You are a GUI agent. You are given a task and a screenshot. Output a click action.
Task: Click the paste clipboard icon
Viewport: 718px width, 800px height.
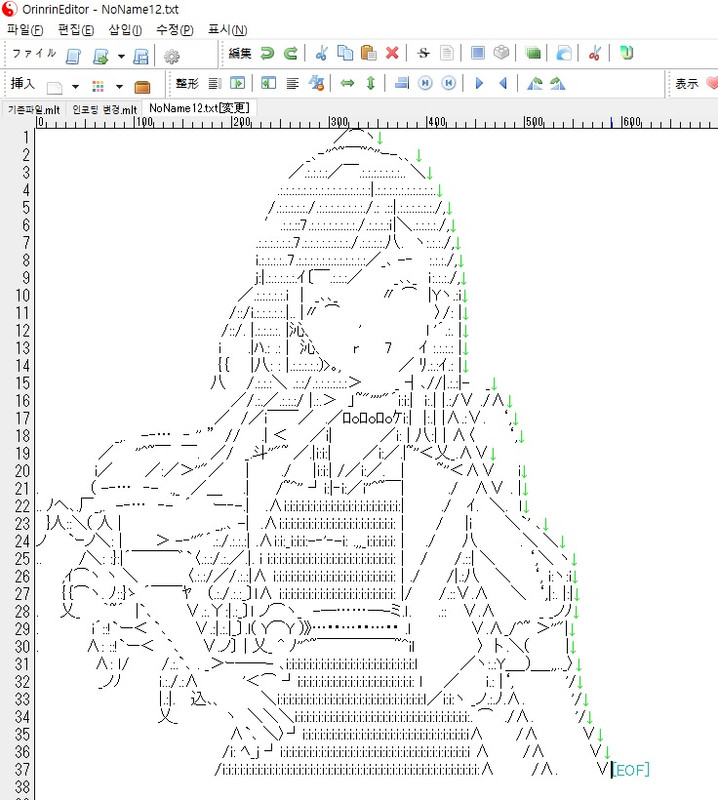(368, 53)
